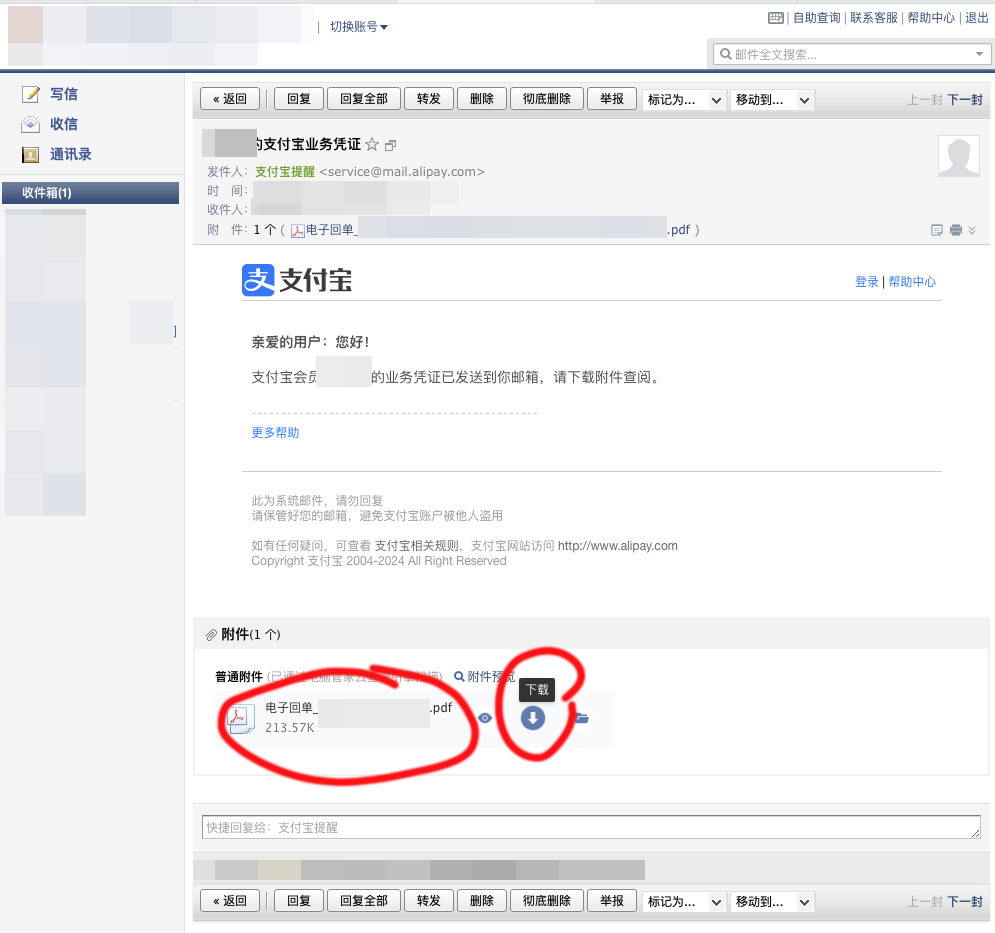
Task: Click the bottom 回复全部 button
Action: pyautogui.click(x=364, y=901)
